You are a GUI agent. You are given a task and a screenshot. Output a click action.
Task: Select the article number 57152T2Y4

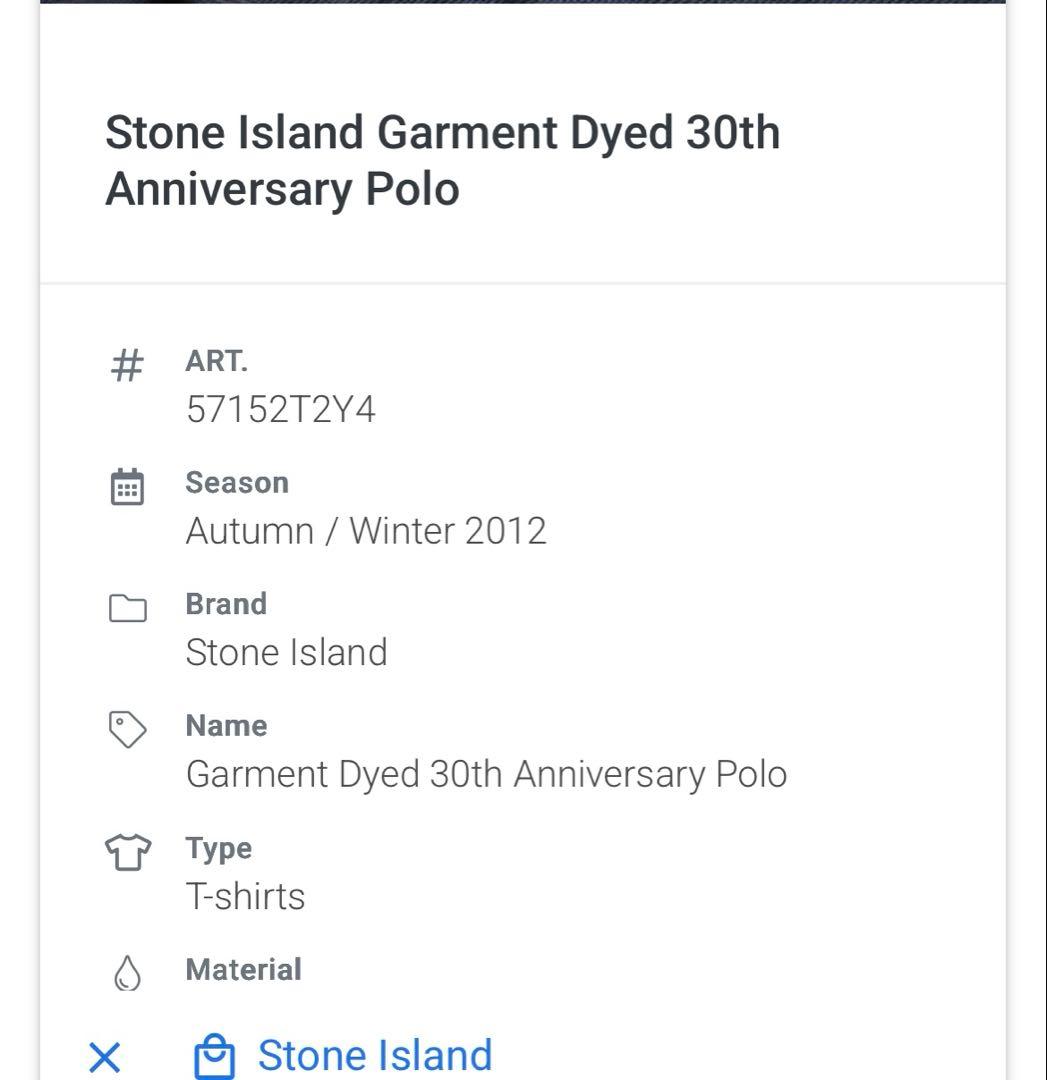point(281,410)
